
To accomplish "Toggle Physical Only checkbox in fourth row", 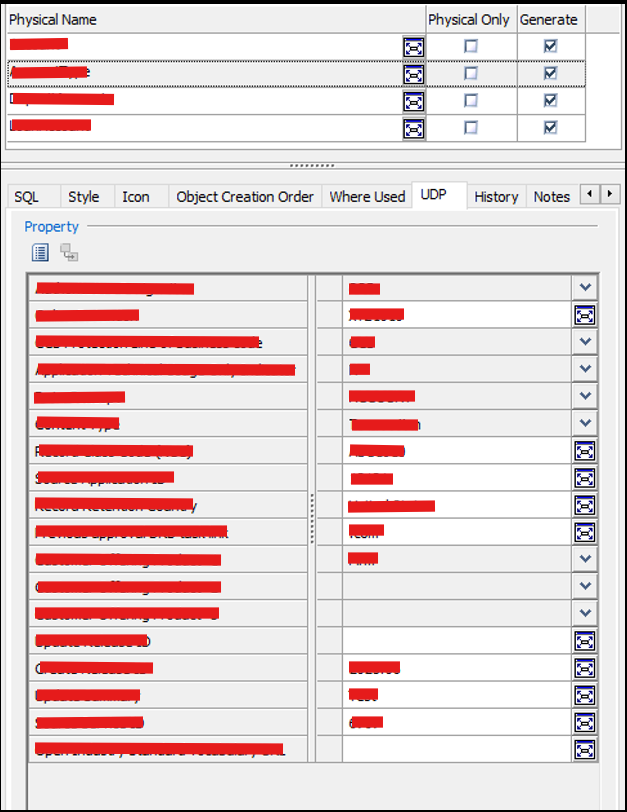I will click(x=471, y=127).
